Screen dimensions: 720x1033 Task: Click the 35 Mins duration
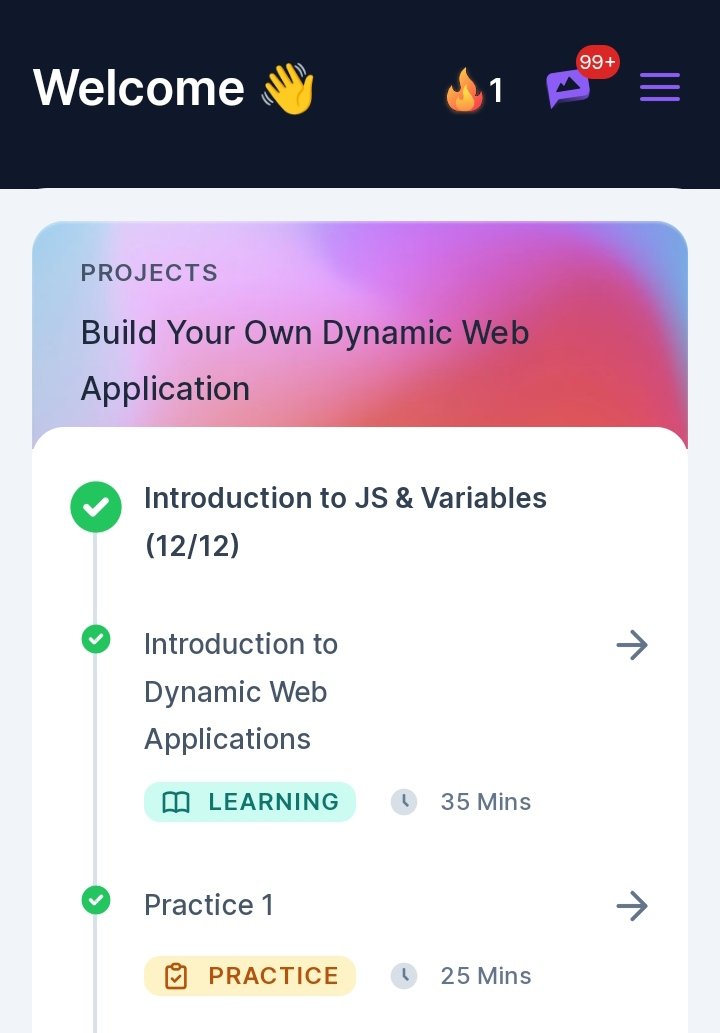click(485, 802)
